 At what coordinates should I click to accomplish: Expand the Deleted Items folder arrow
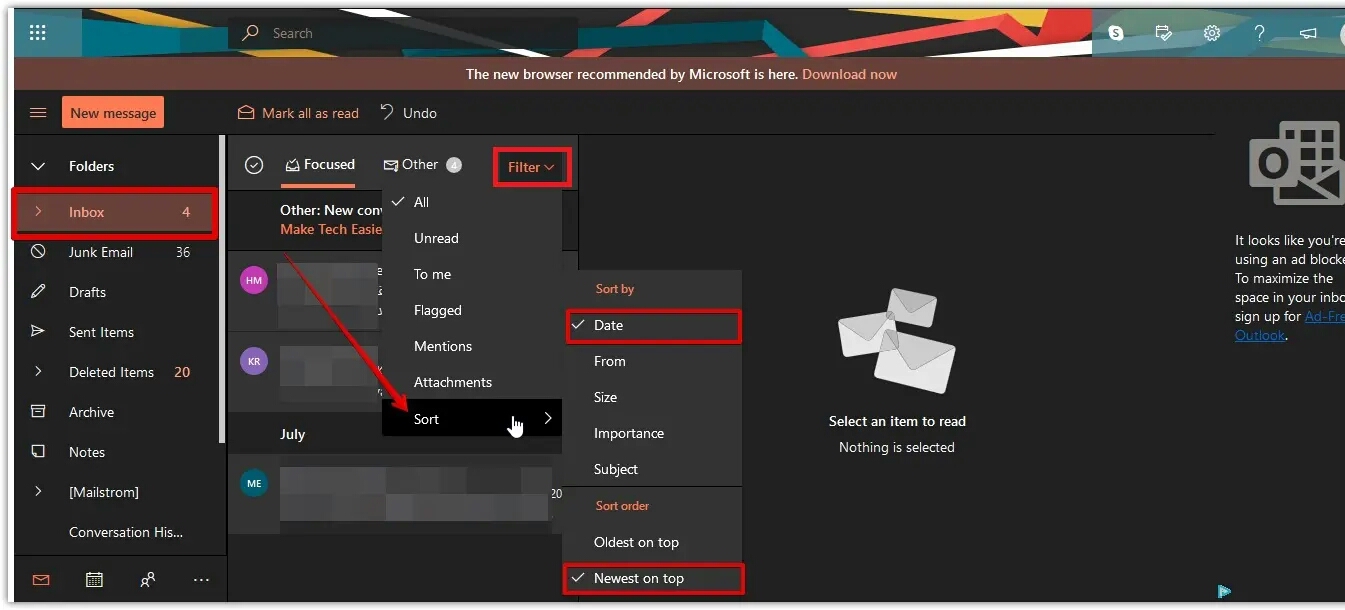38,372
